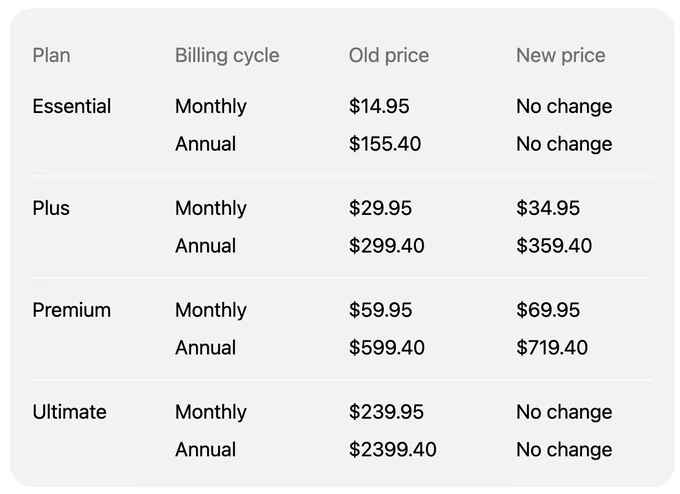Click the Plan column header
Screen dimensions: 680x494
51,56
